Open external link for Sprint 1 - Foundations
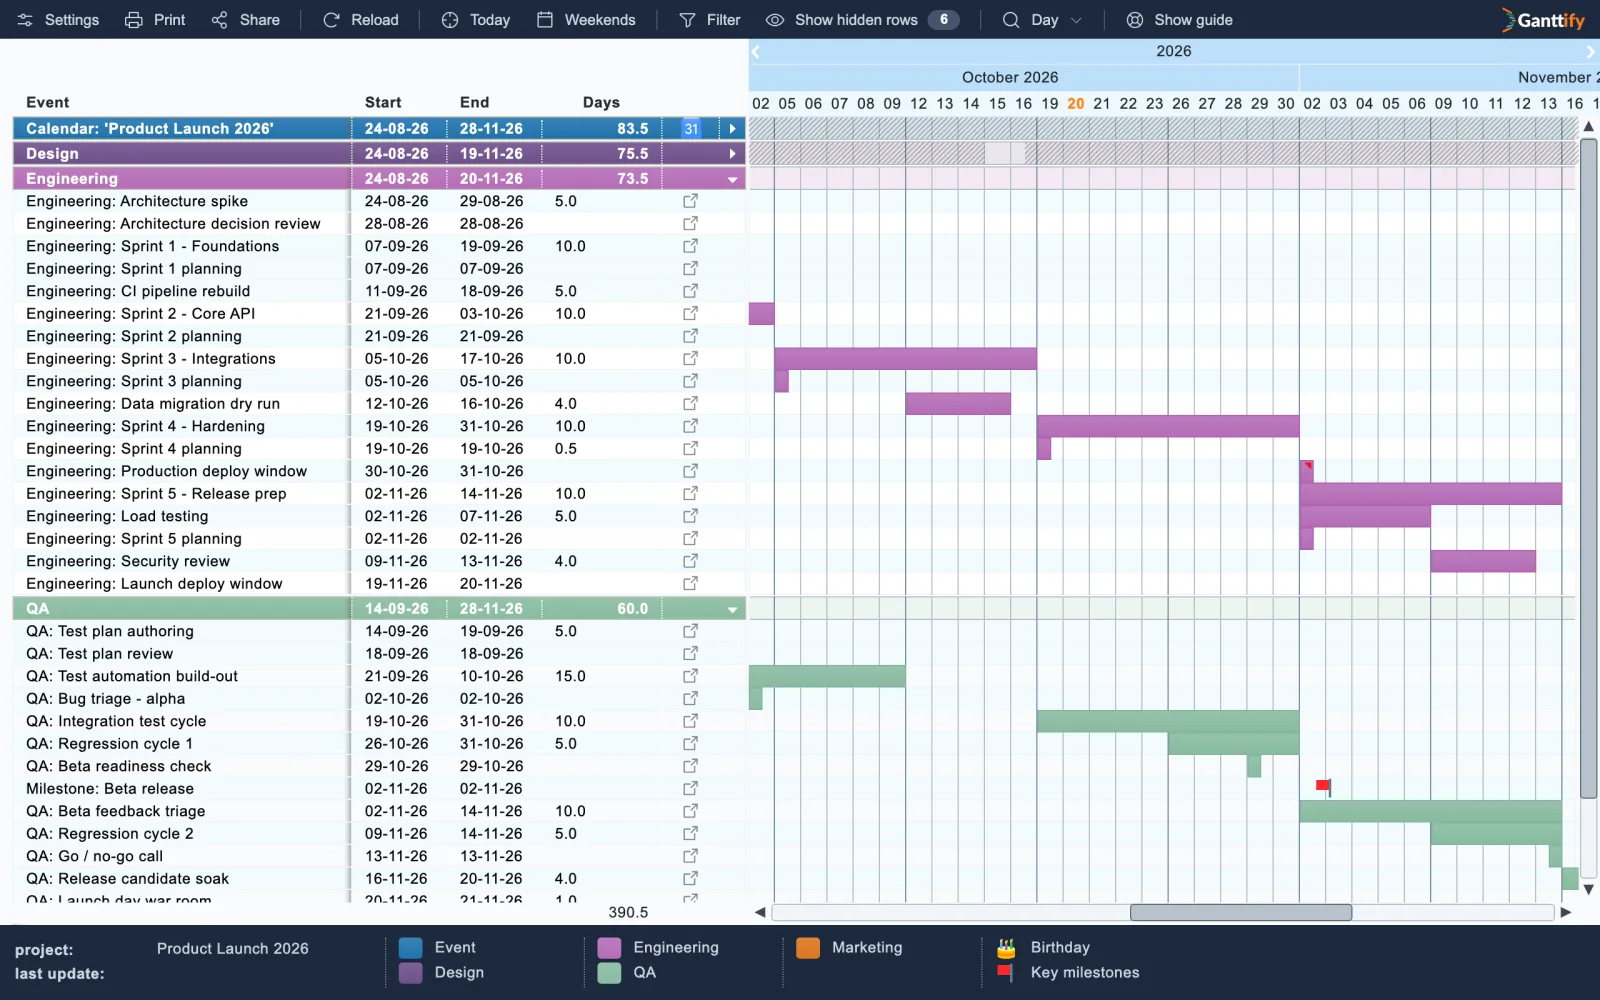The image size is (1600, 1000). (690, 246)
